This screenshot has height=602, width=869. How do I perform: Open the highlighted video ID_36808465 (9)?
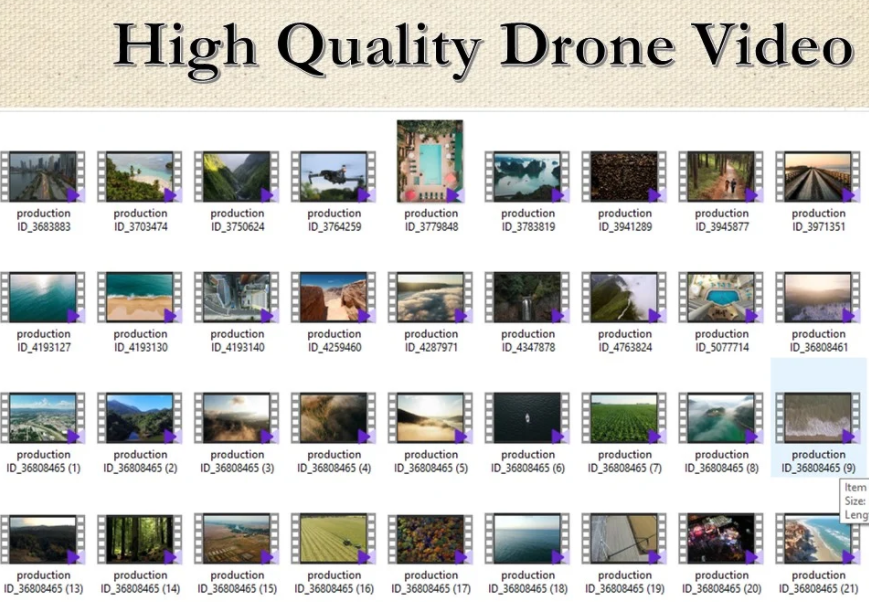818,420
